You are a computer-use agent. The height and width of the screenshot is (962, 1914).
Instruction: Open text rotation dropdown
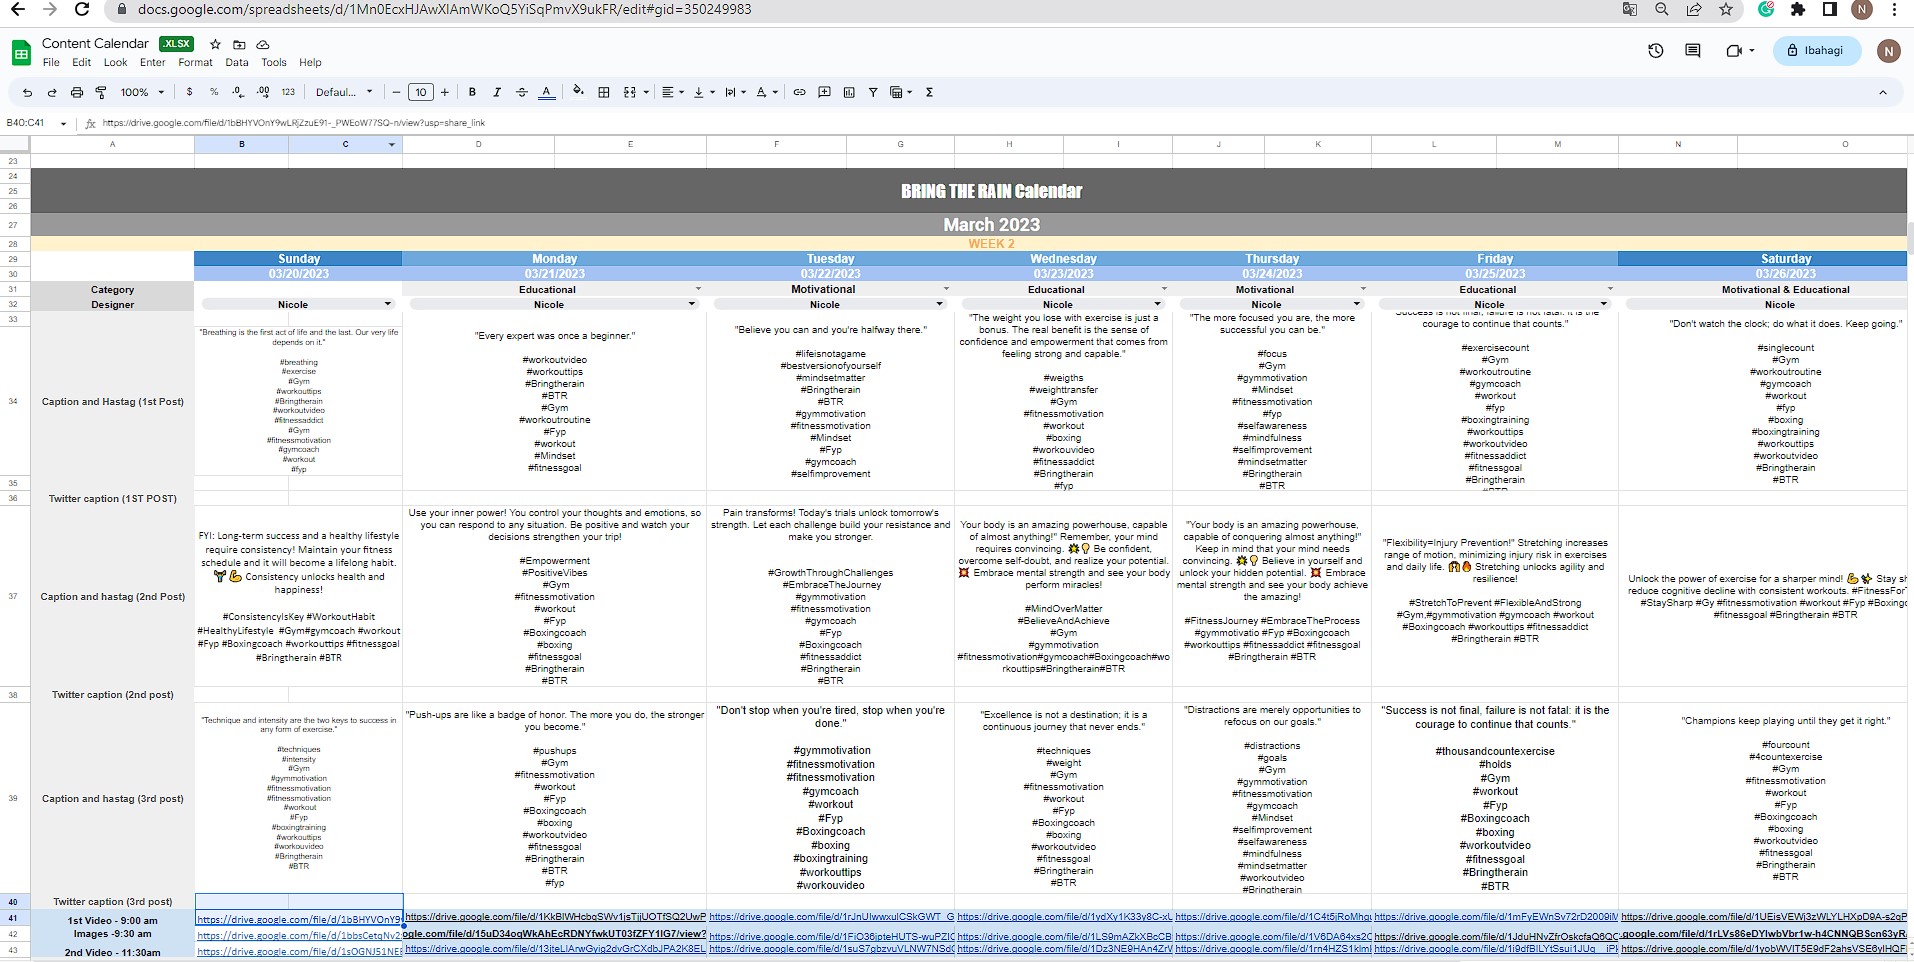point(766,92)
